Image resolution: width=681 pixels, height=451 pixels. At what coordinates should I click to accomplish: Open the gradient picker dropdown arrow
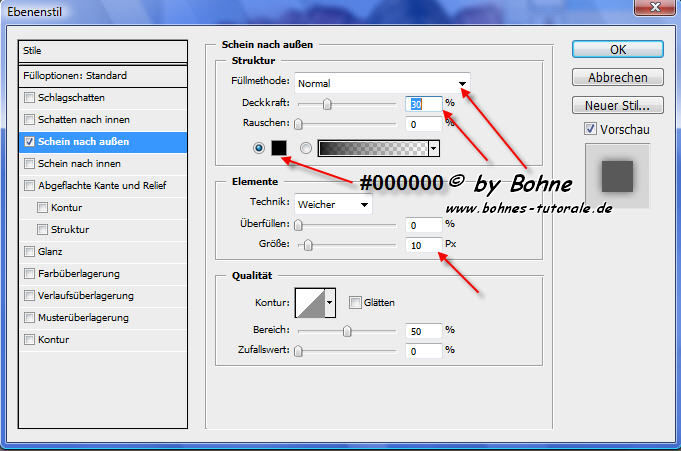tap(434, 149)
